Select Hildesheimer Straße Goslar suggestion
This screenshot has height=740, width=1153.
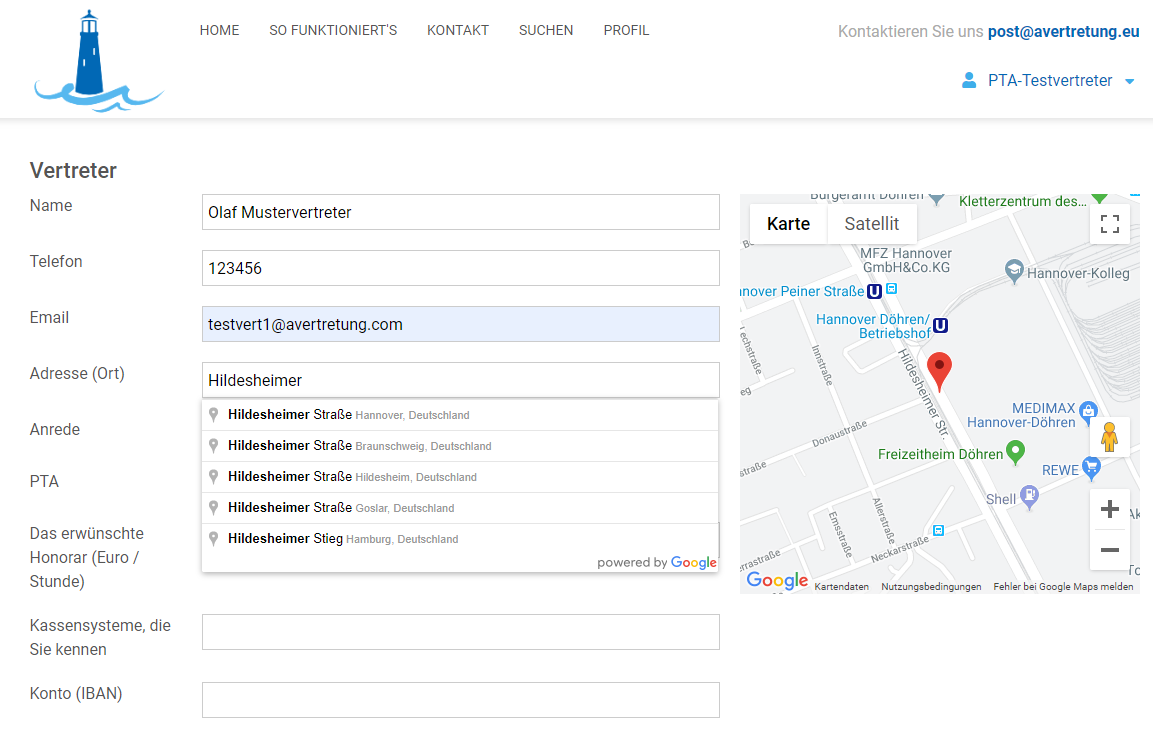click(460, 508)
